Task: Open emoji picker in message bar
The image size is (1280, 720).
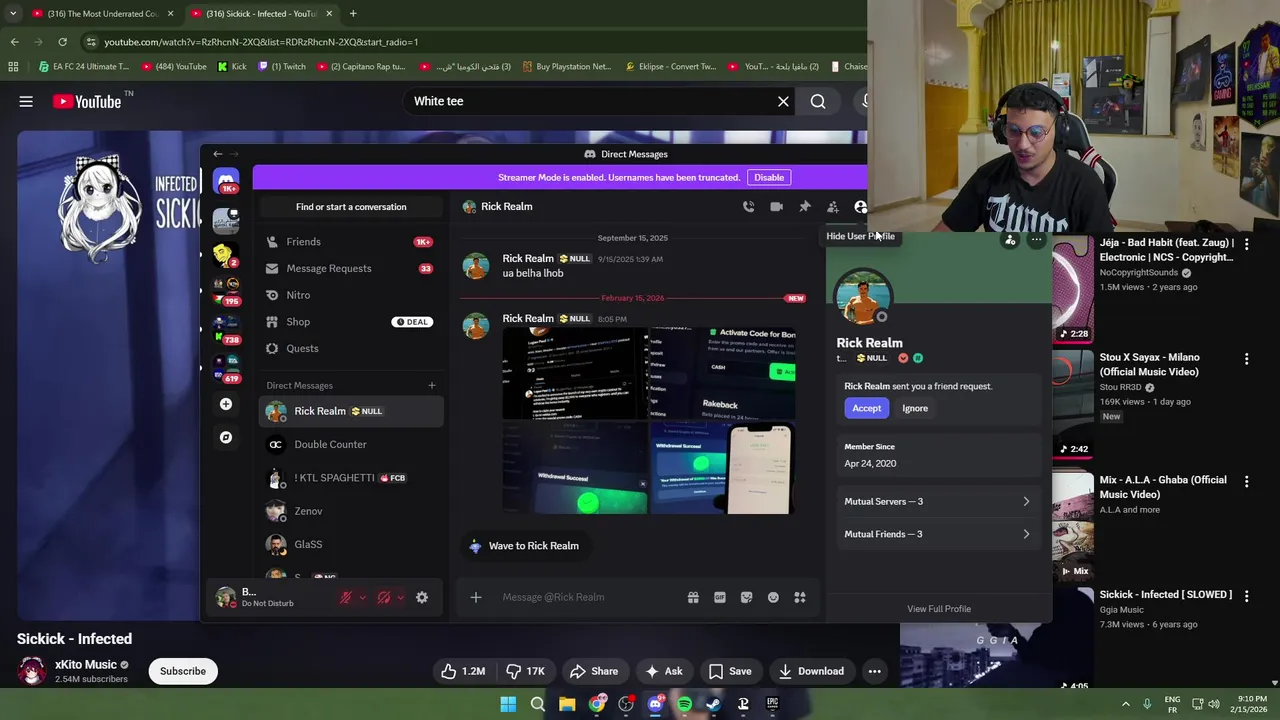Action: click(x=773, y=597)
